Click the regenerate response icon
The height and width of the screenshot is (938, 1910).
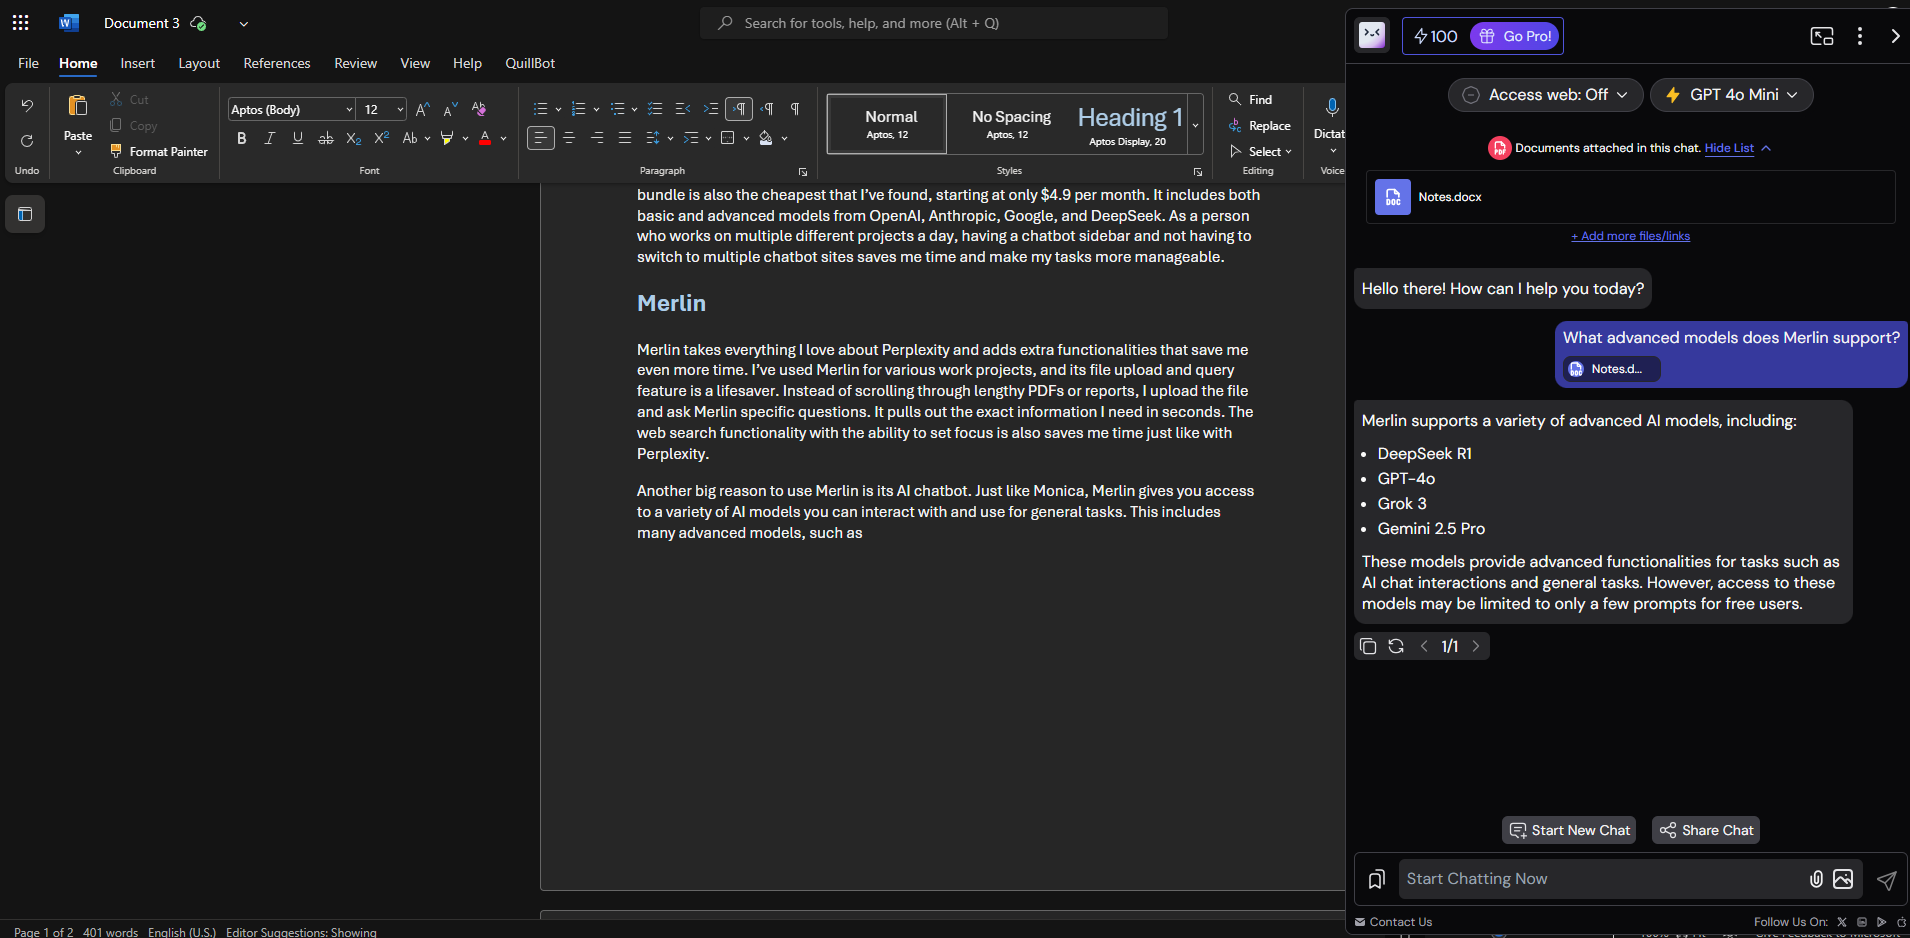click(1396, 646)
